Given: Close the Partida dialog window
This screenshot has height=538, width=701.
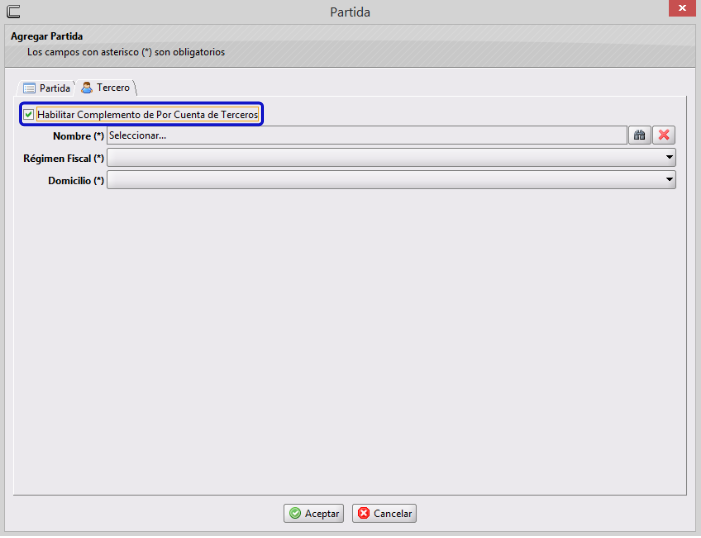Looking at the screenshot, I should click(682, 8).
